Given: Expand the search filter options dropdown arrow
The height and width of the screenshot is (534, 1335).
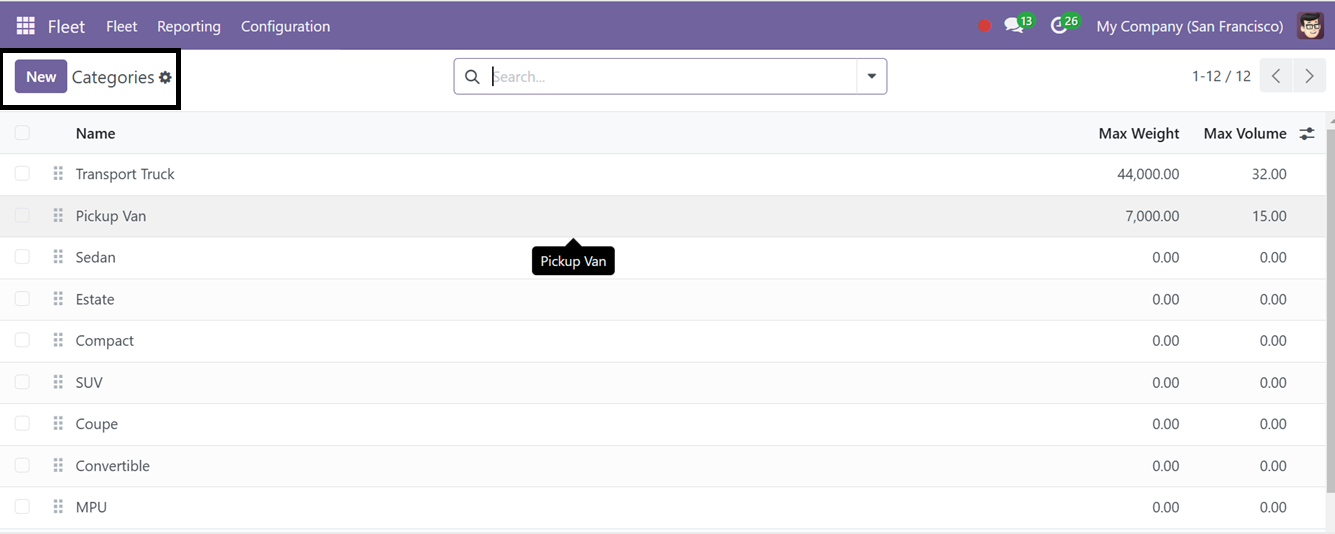Looking at the screenshot, I should 872,77.
